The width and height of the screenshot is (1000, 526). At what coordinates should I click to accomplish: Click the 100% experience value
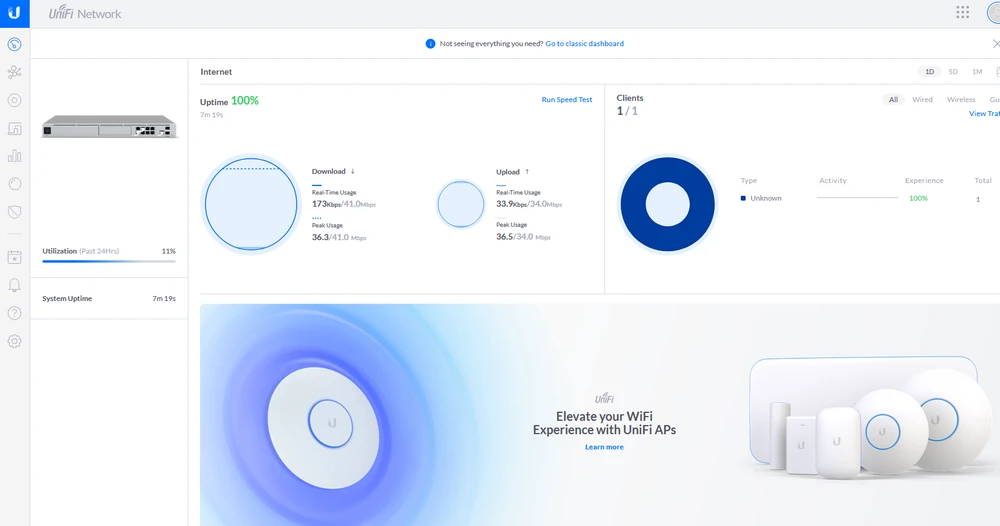pyautogui.click(x=918, y=198)
